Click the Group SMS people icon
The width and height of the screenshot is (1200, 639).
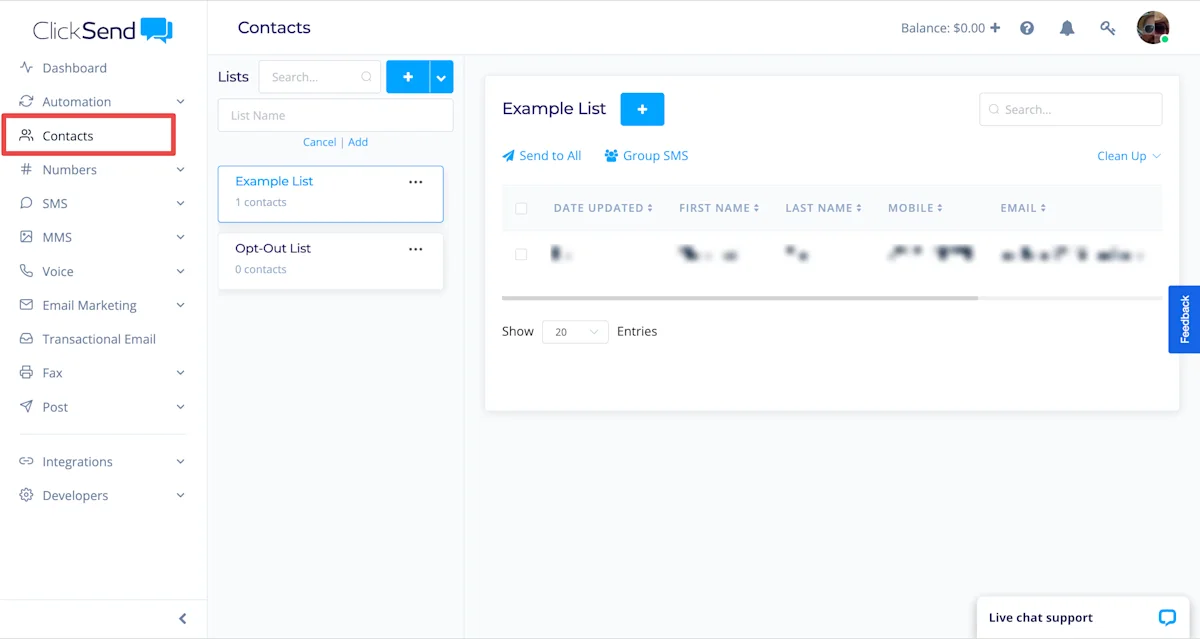click(611, 155)
